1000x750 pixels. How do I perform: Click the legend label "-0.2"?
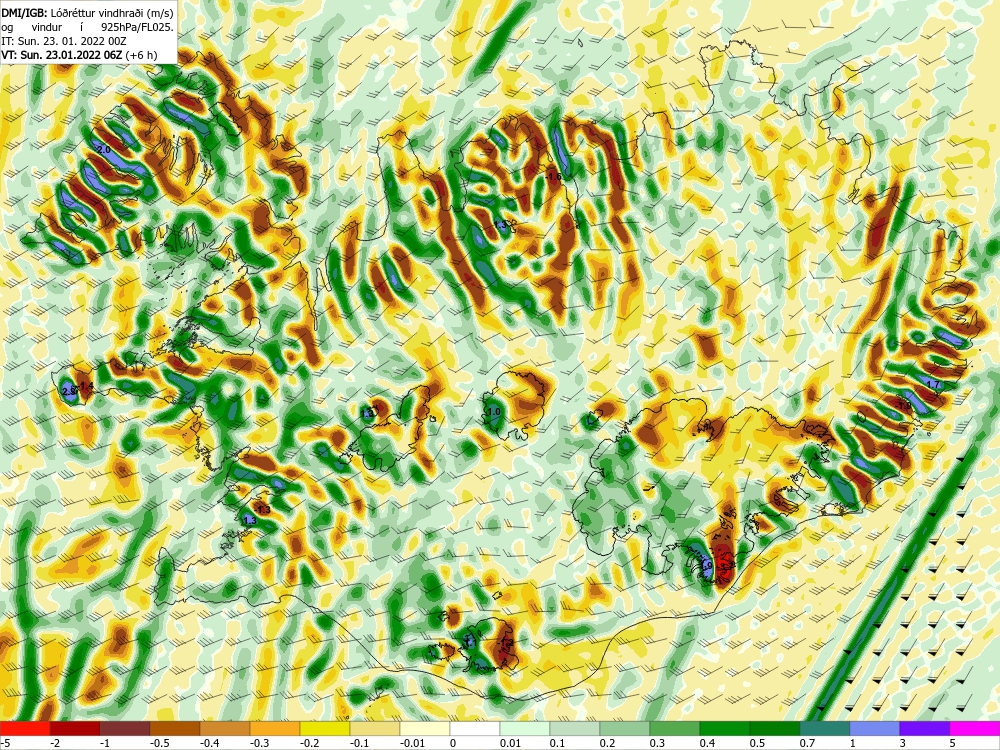tap(309, 743)
